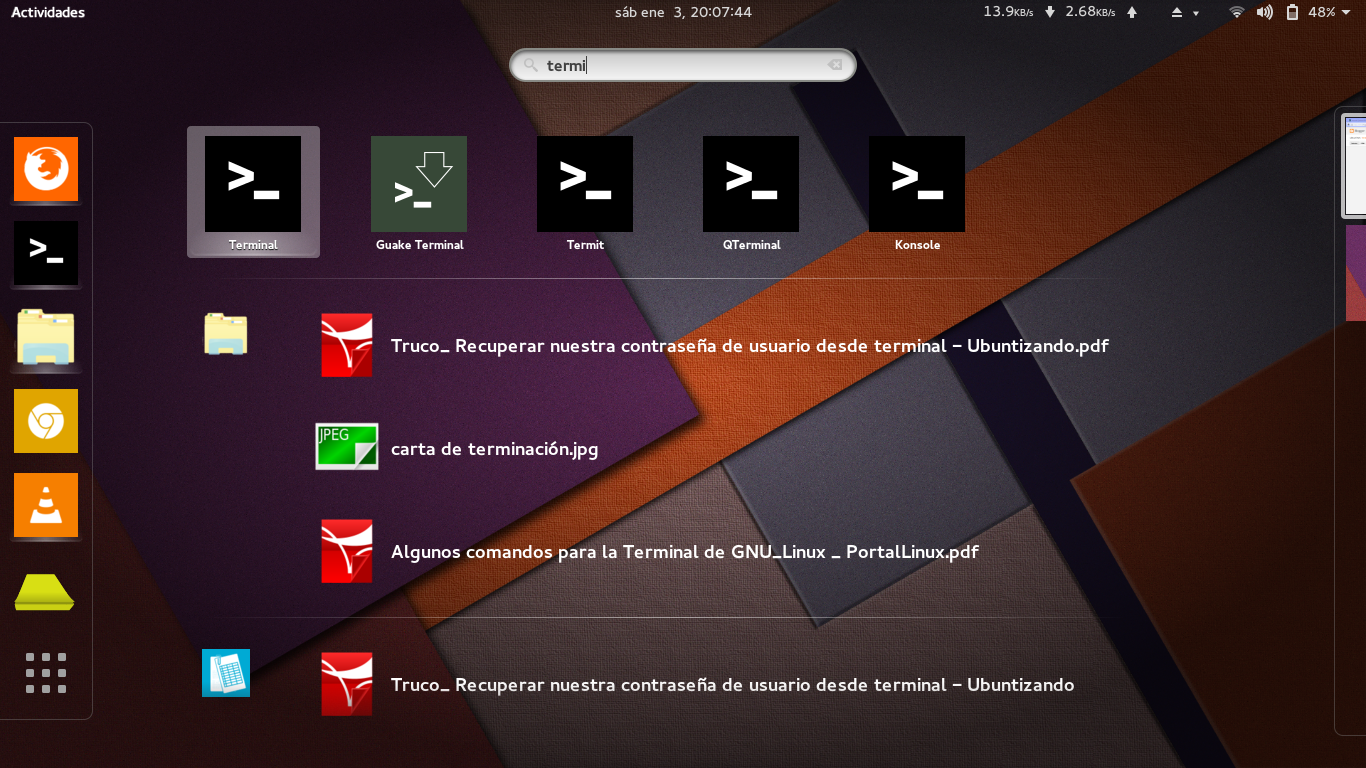This screenshot has height=768, width=1366.
Task: Launch Termit from the search results
Action: 584,184
